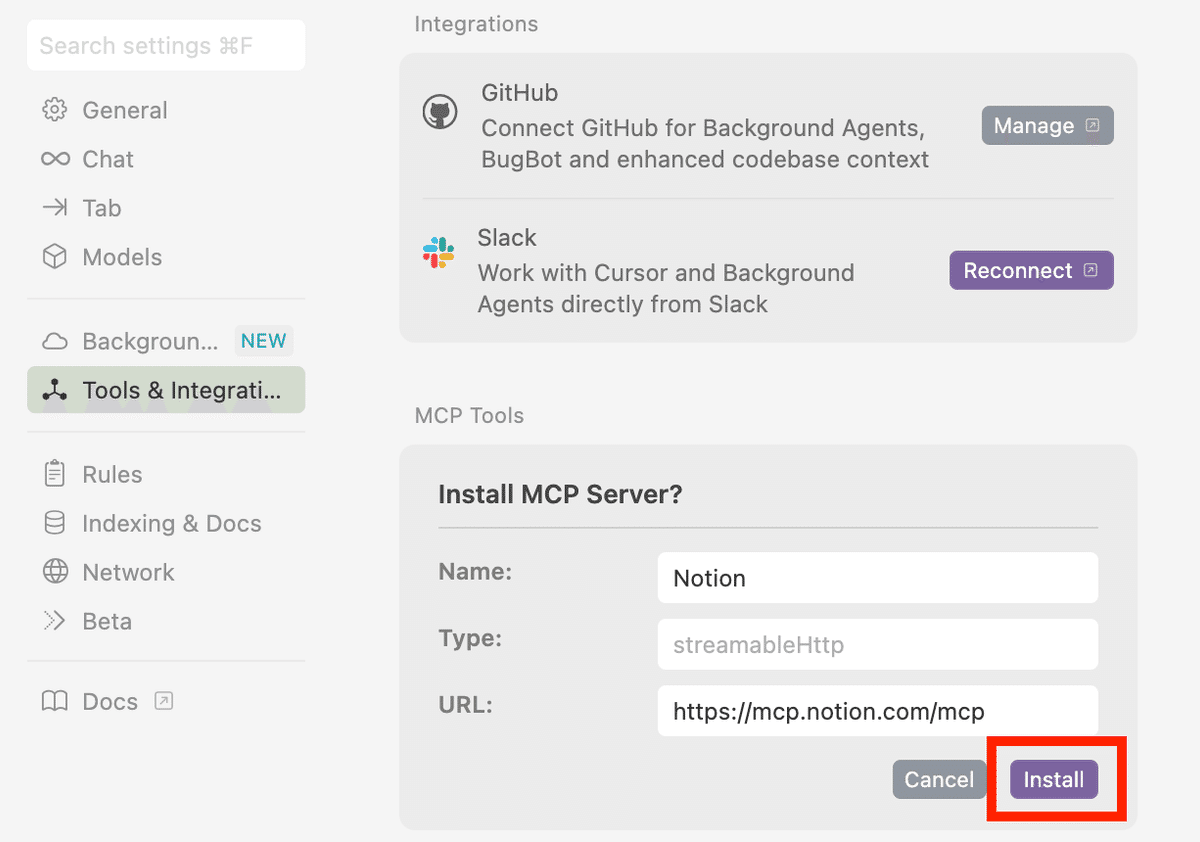This screenshot has width=1200, height=842.
Task: Click the Name field containing Notion
Action: [877, 578]
